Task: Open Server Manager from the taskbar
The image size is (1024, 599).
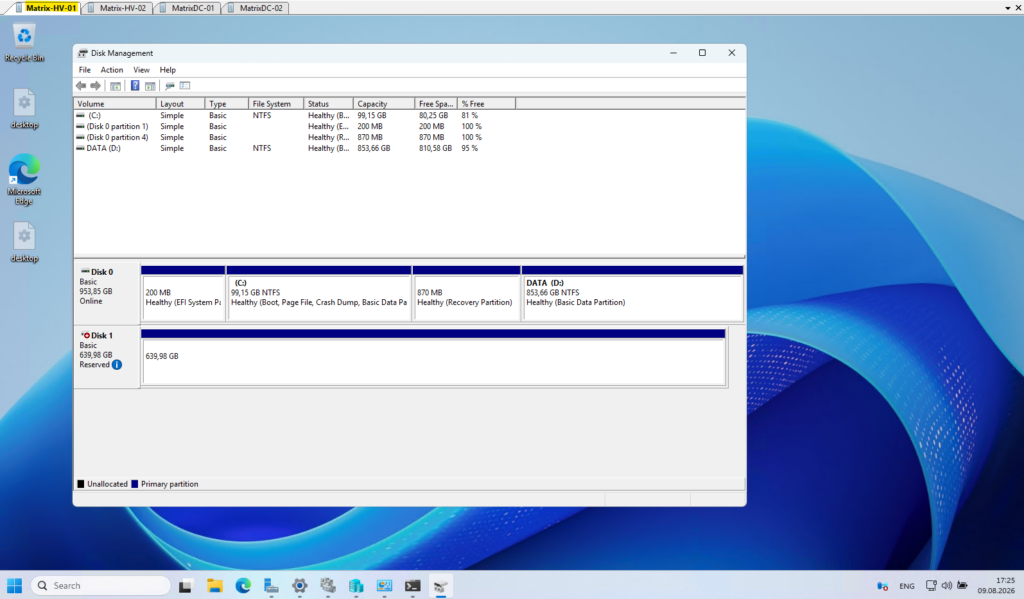Action: click(271, 586)
